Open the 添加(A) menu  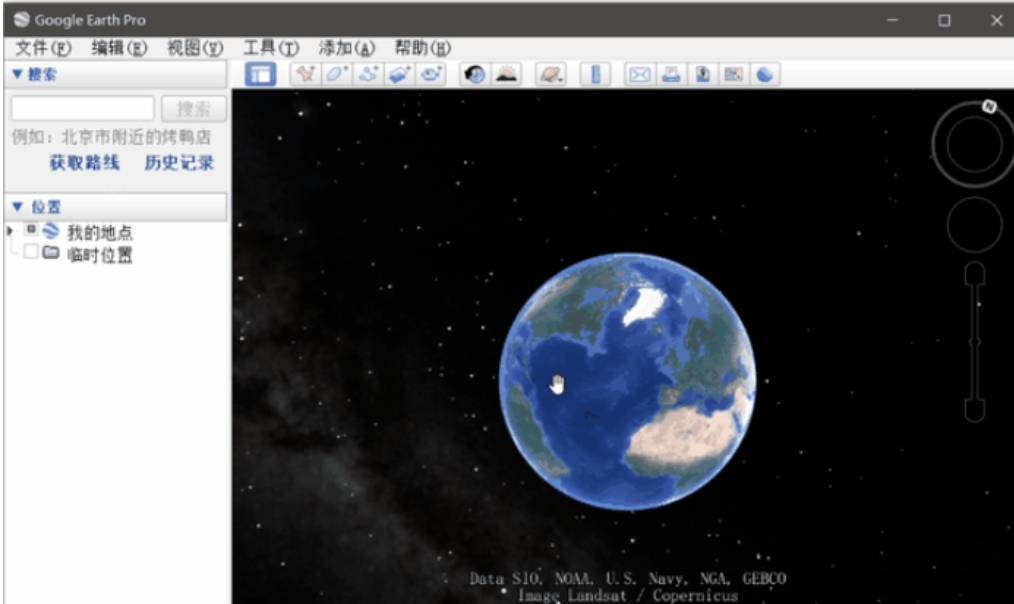tap(347, 48)
